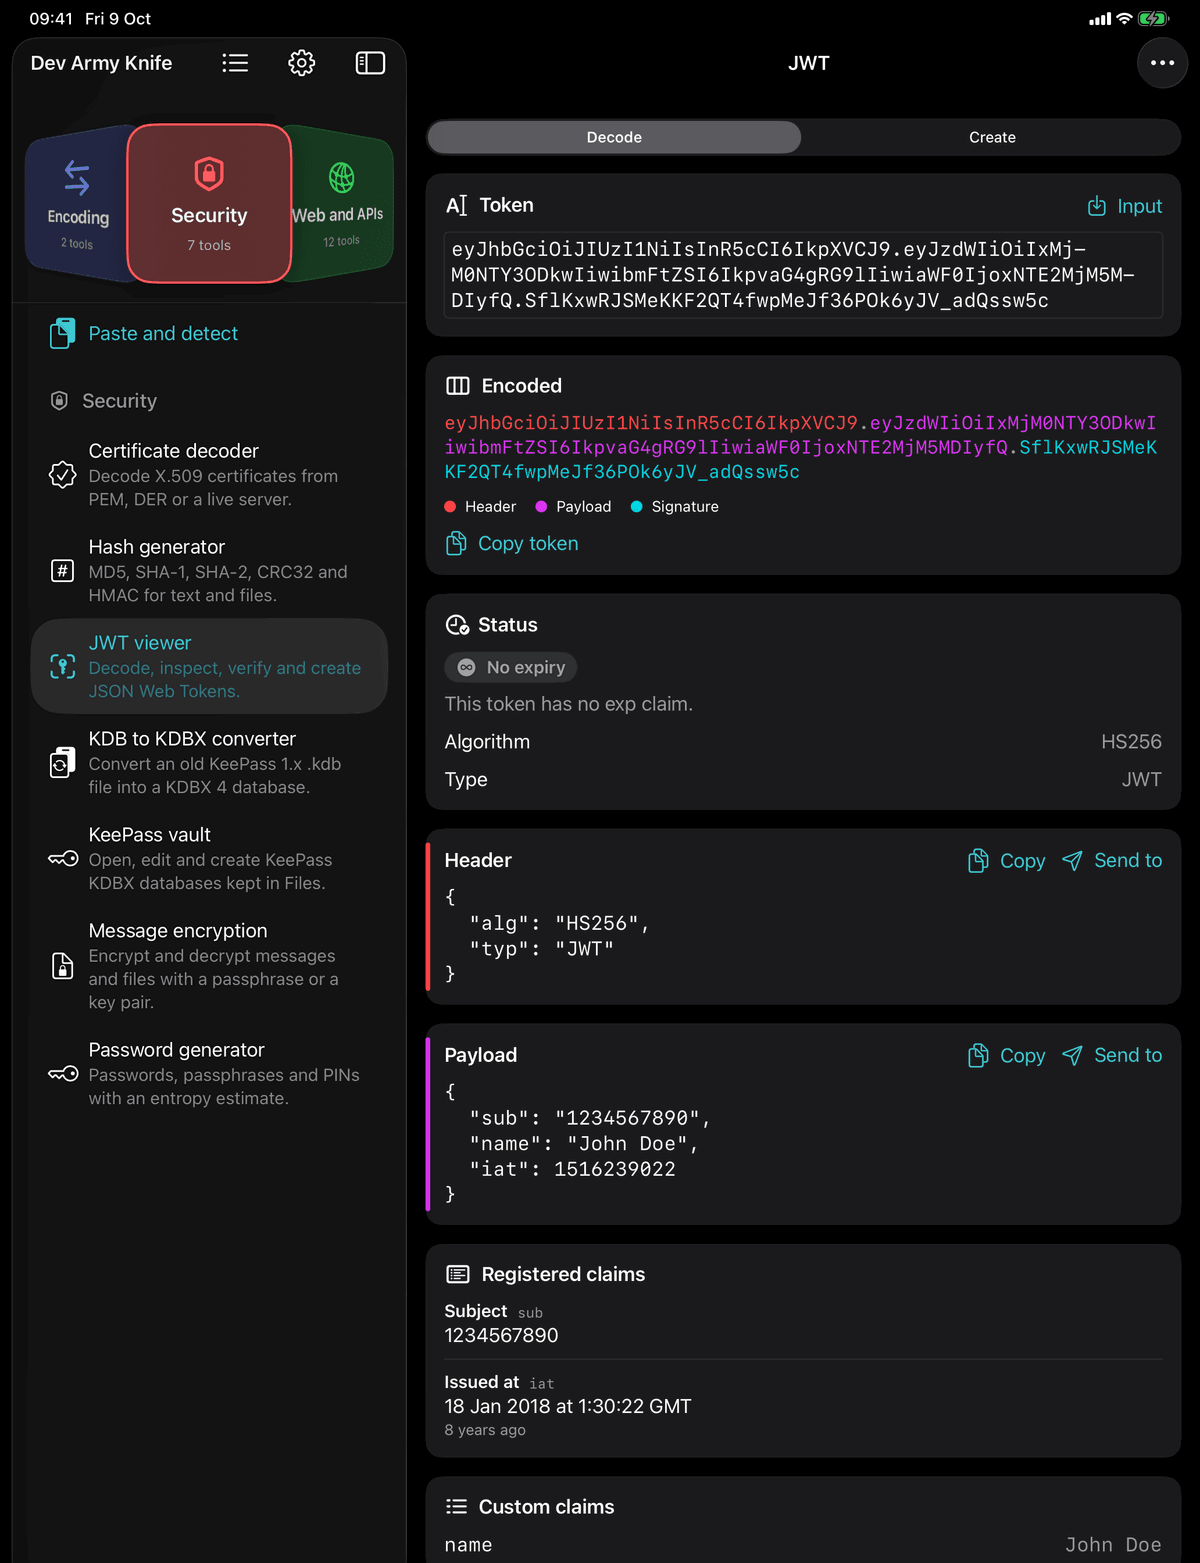Click Paste and detect link
The image size is (1200, 1563).
[x=163, y=333]
